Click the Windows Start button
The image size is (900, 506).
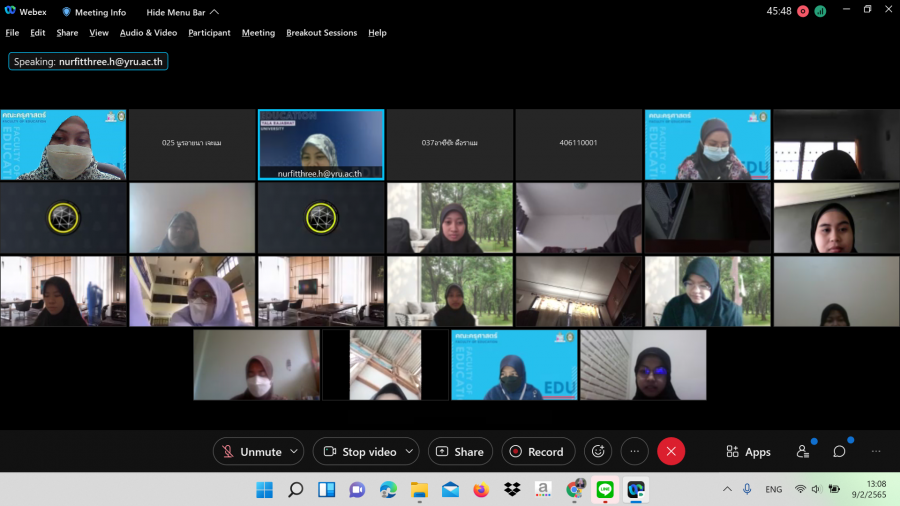click(264, 489)
